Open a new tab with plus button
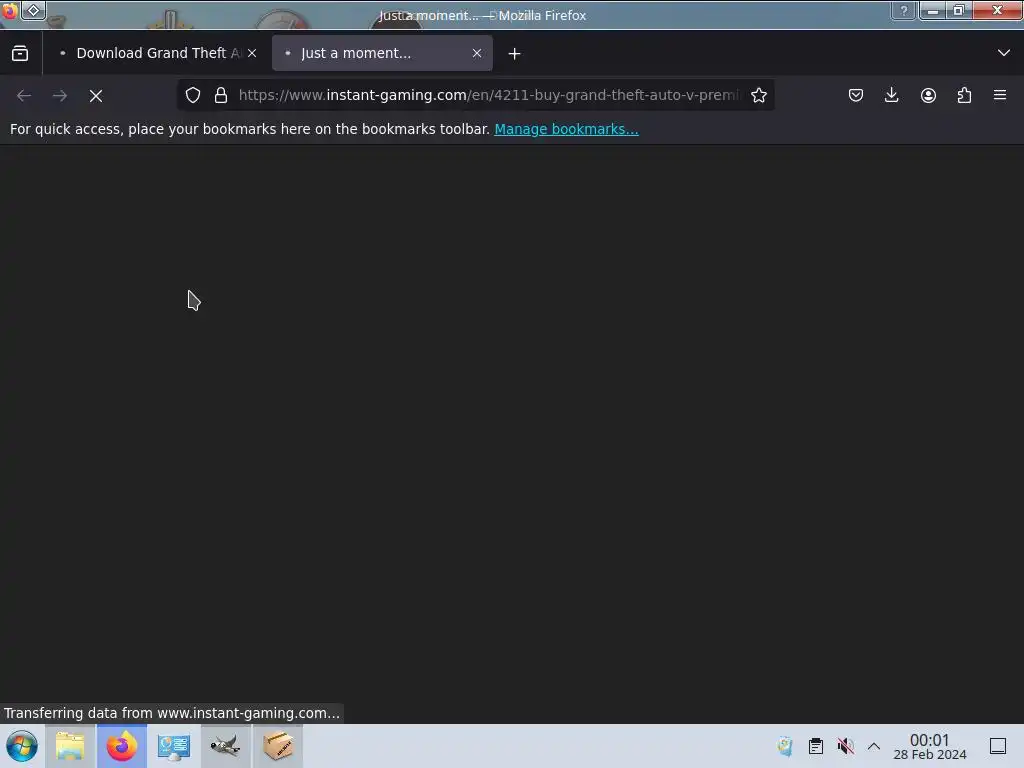The width and height of the screenshot is (1024, 768). click(515, 54)
